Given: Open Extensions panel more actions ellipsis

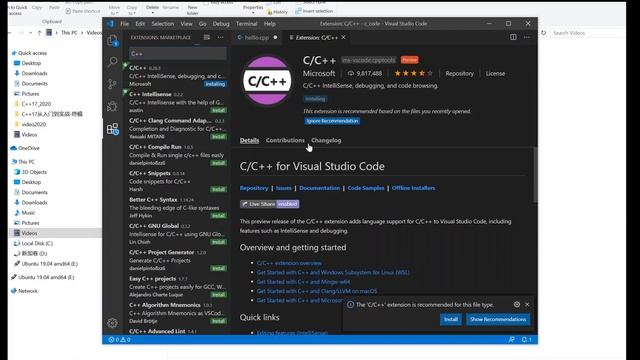Looking at the screenshot, I should click(220, 37).
